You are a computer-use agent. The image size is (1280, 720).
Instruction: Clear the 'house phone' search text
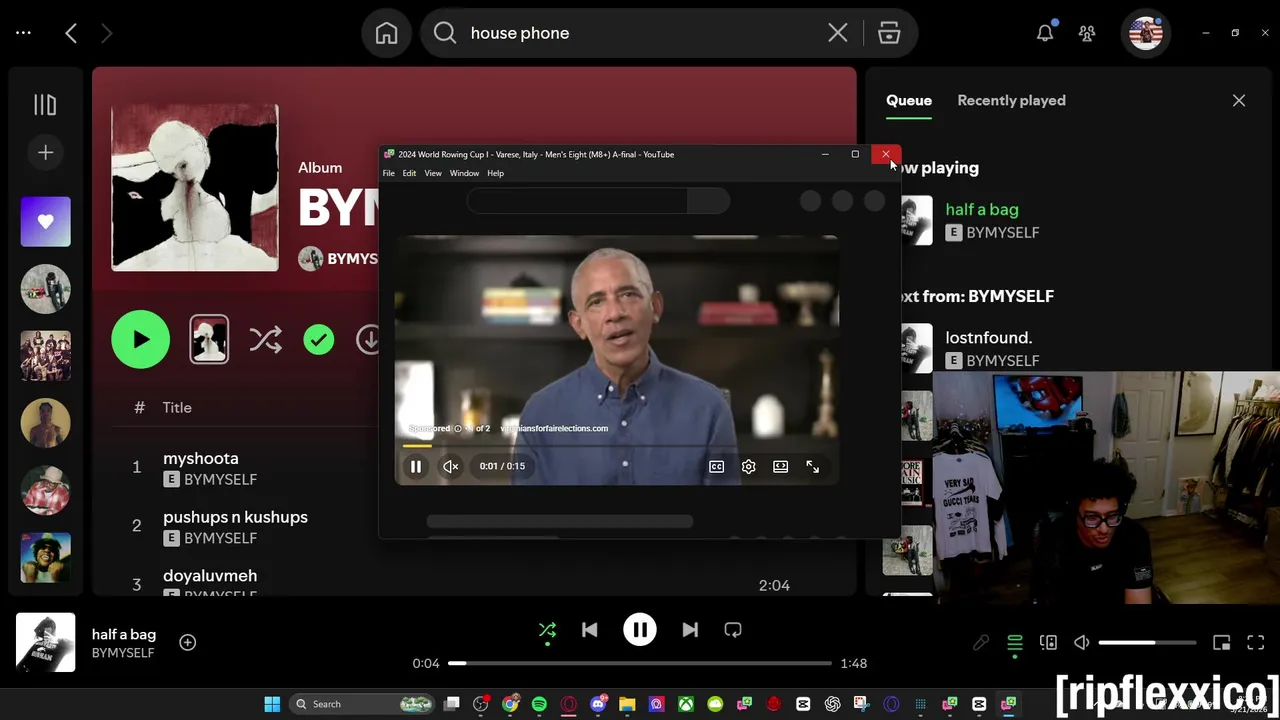[x=838, y=33]
